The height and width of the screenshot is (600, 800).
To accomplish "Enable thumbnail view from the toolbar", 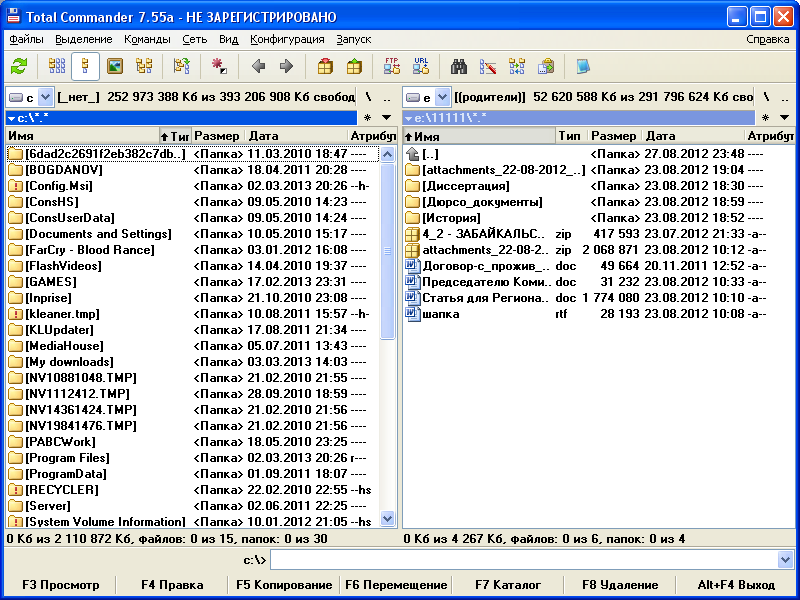I will [115, 66].
